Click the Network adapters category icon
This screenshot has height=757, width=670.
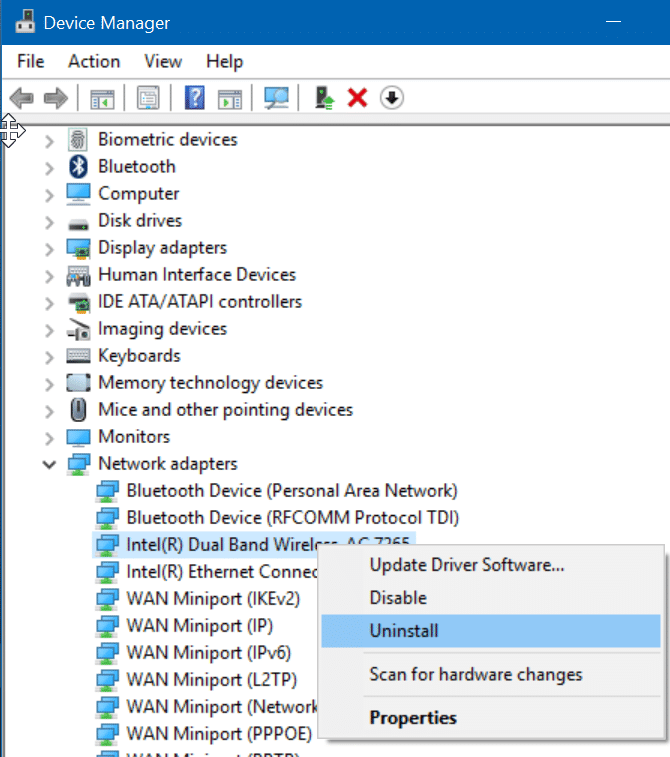tap(78, 464)
